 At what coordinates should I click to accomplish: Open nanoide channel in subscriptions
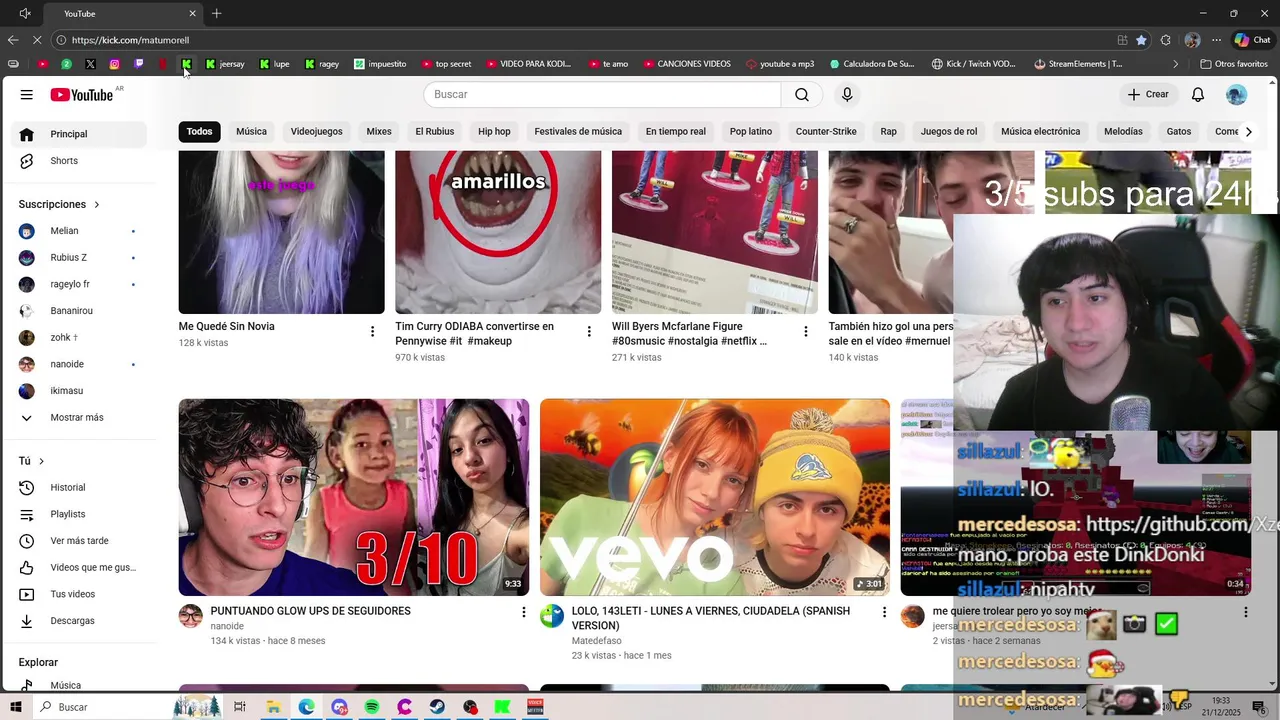(80, 364)
